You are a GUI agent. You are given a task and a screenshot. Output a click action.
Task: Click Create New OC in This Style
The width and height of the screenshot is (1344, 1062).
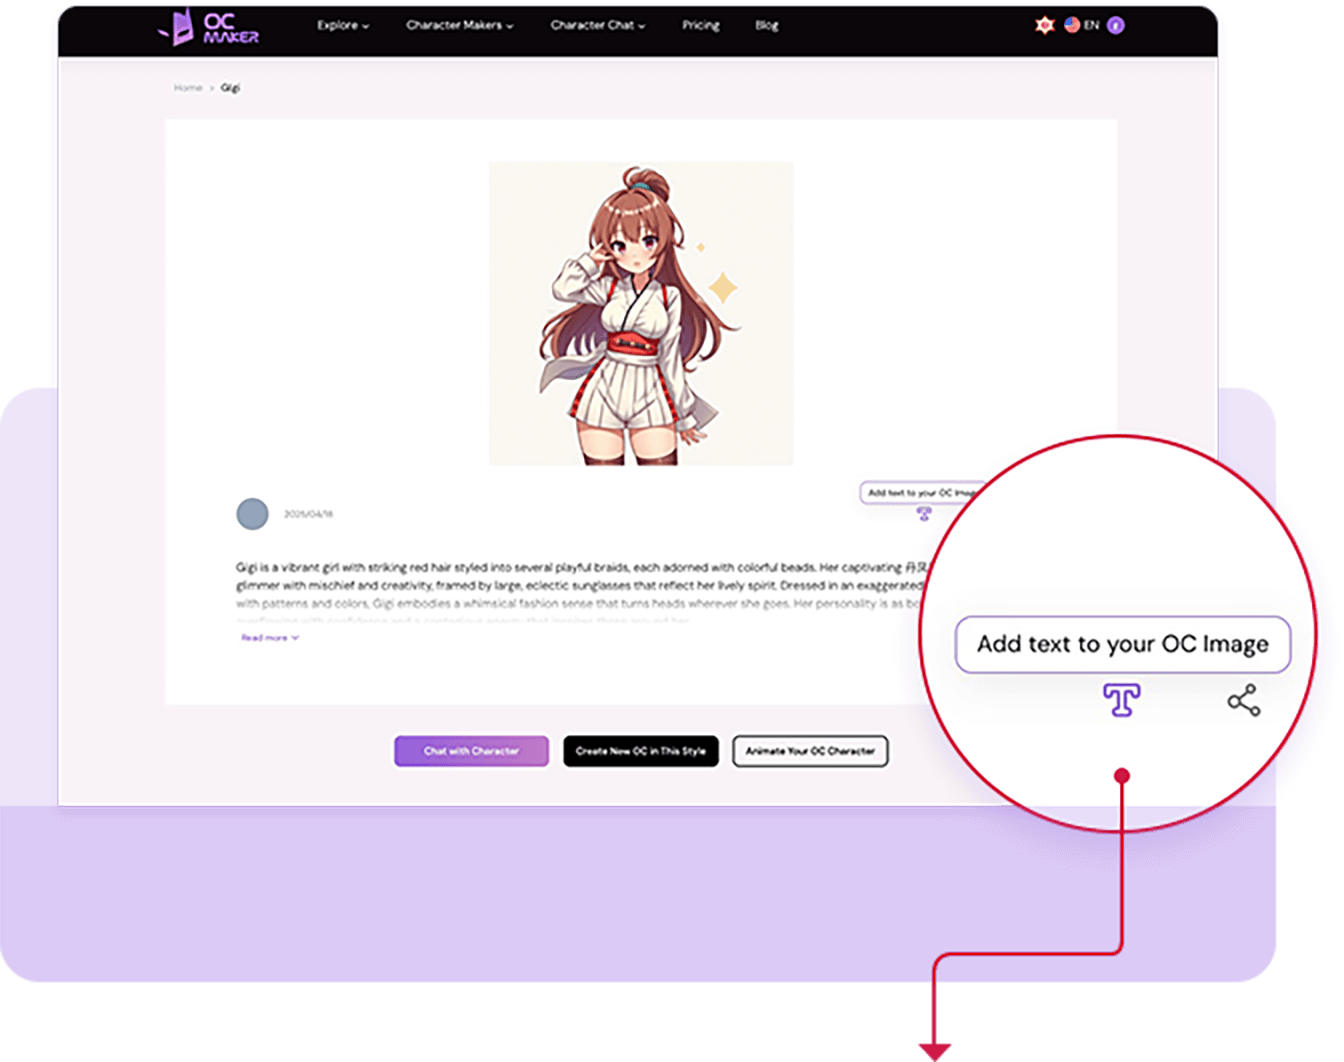[x=641, y=751]
